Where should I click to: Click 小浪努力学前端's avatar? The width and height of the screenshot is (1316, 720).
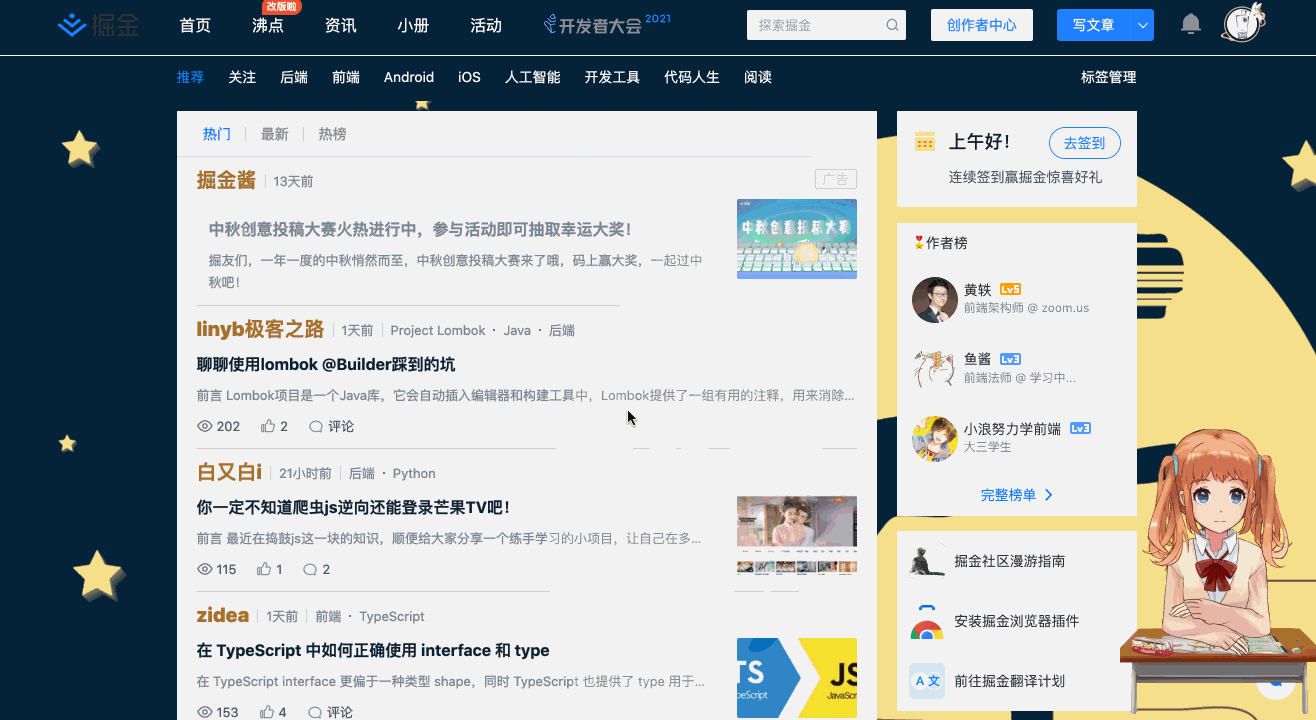click(x=935, y=438)
